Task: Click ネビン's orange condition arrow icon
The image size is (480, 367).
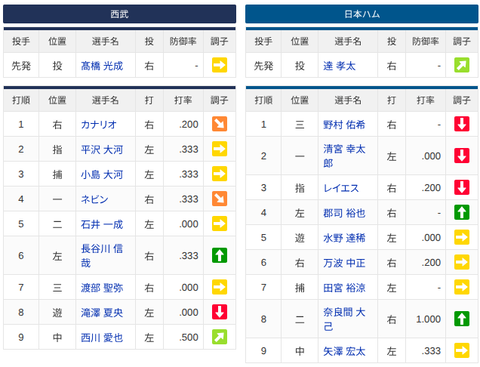Action: click(219, 199)
